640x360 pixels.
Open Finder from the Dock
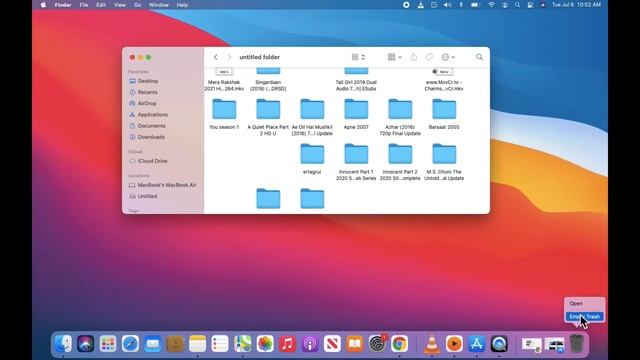click(x=63, y=344)
